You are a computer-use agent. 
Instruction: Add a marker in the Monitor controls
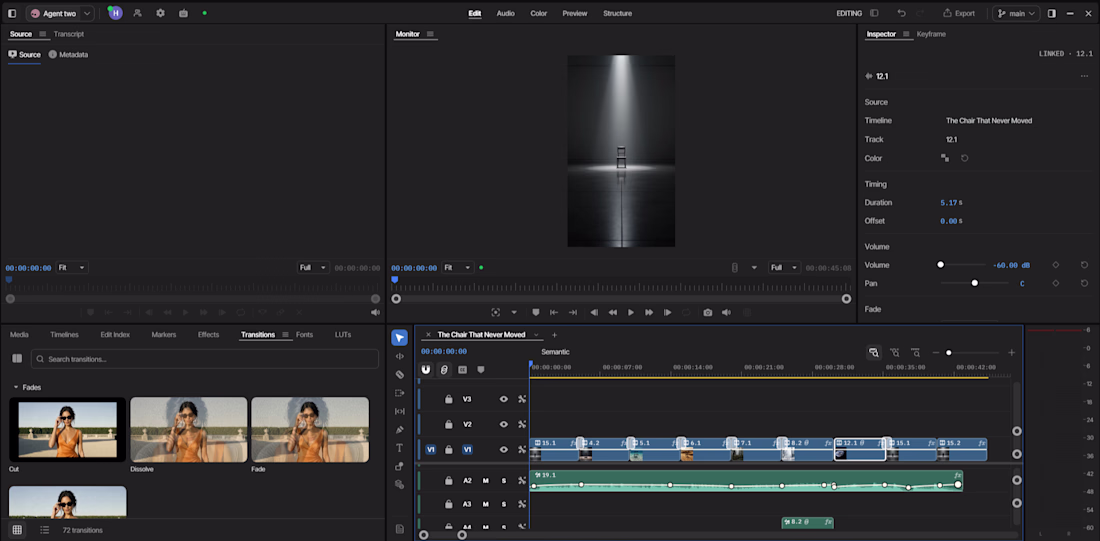[x=535, y=312]
